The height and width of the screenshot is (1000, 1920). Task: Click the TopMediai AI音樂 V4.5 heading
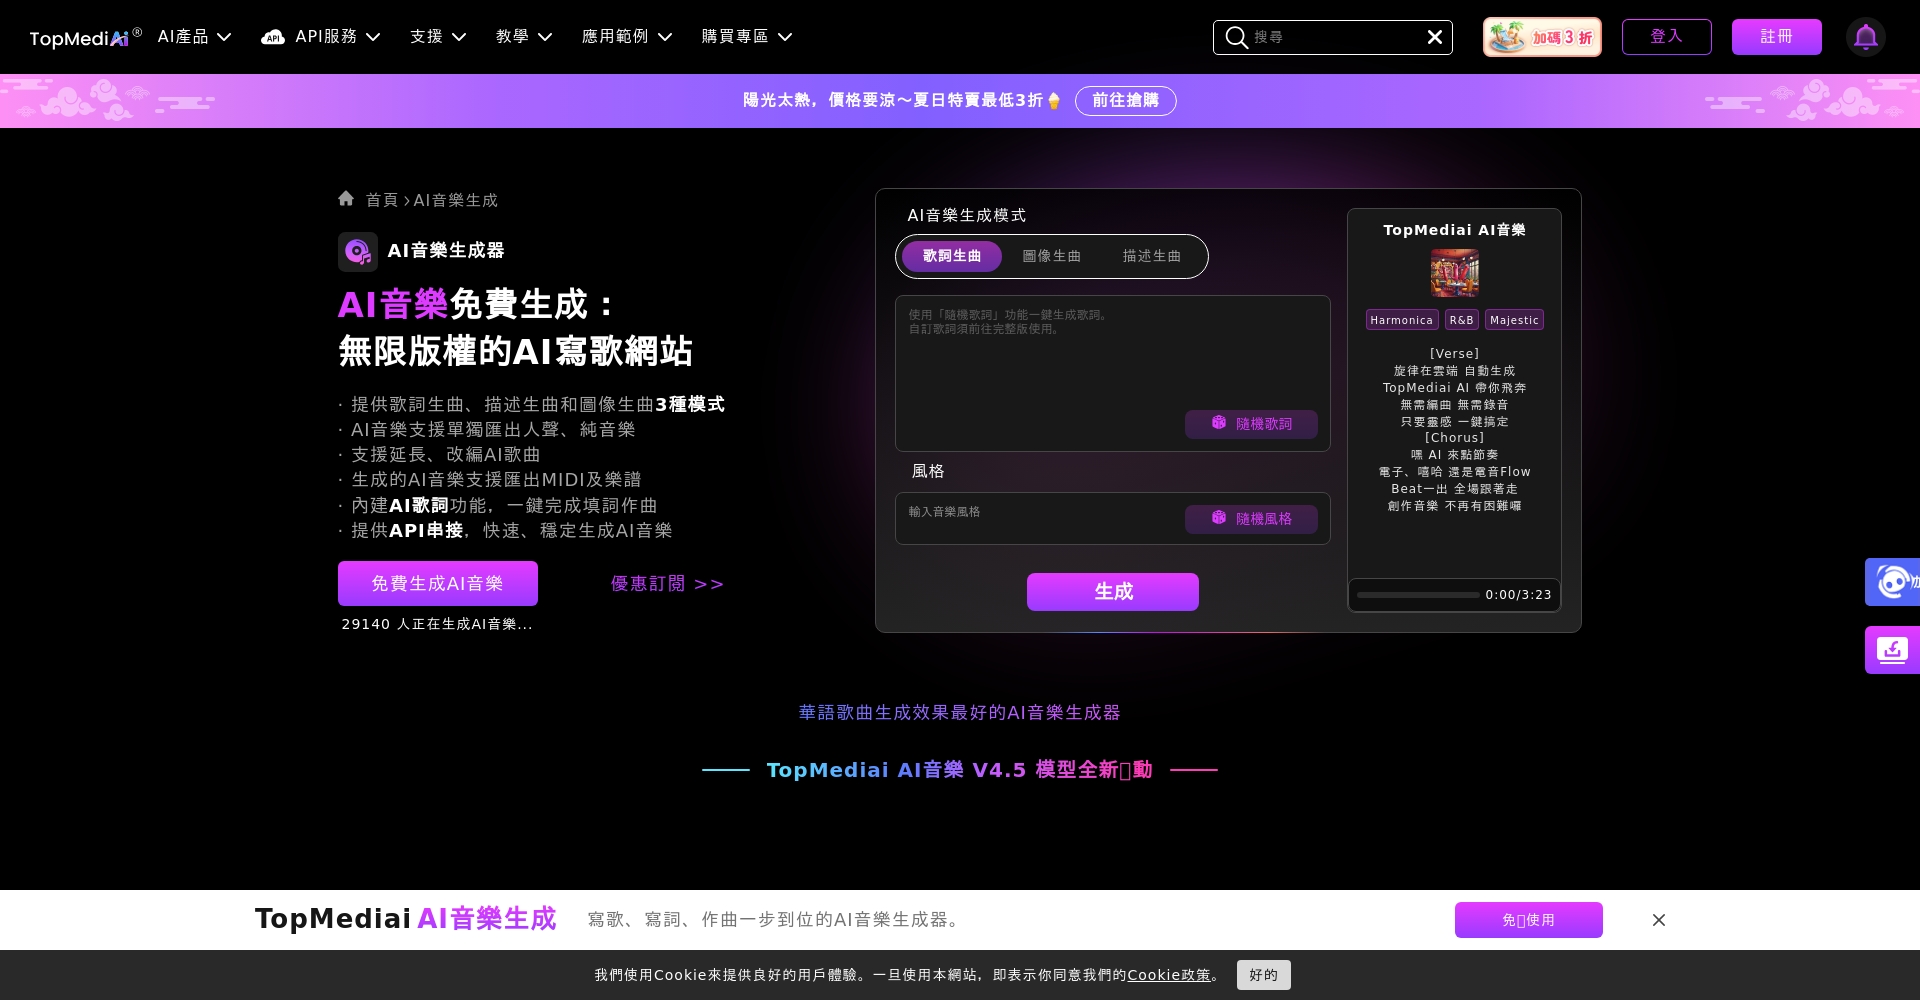click(x=960, y=770)
